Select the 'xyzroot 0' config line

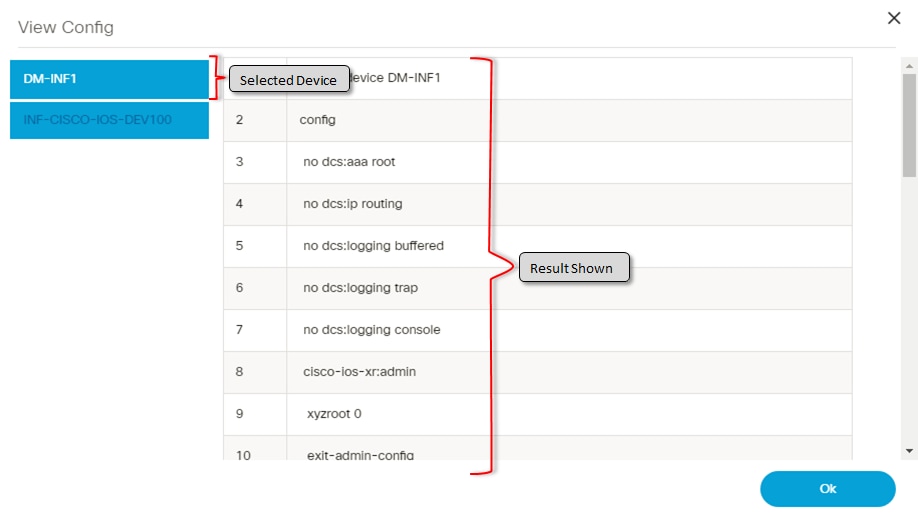click(x=334, y=414)
